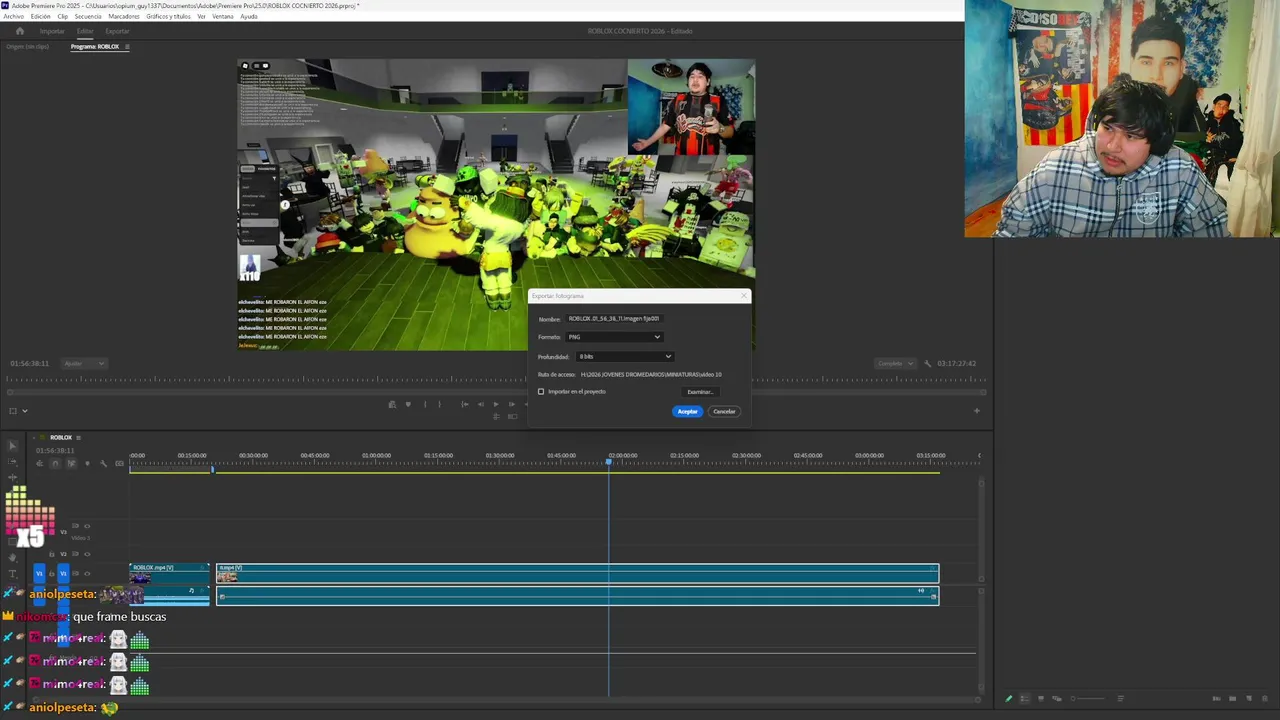Open the Edición menu
Viewport: 1280px width, 720px height.
point(41,16)
